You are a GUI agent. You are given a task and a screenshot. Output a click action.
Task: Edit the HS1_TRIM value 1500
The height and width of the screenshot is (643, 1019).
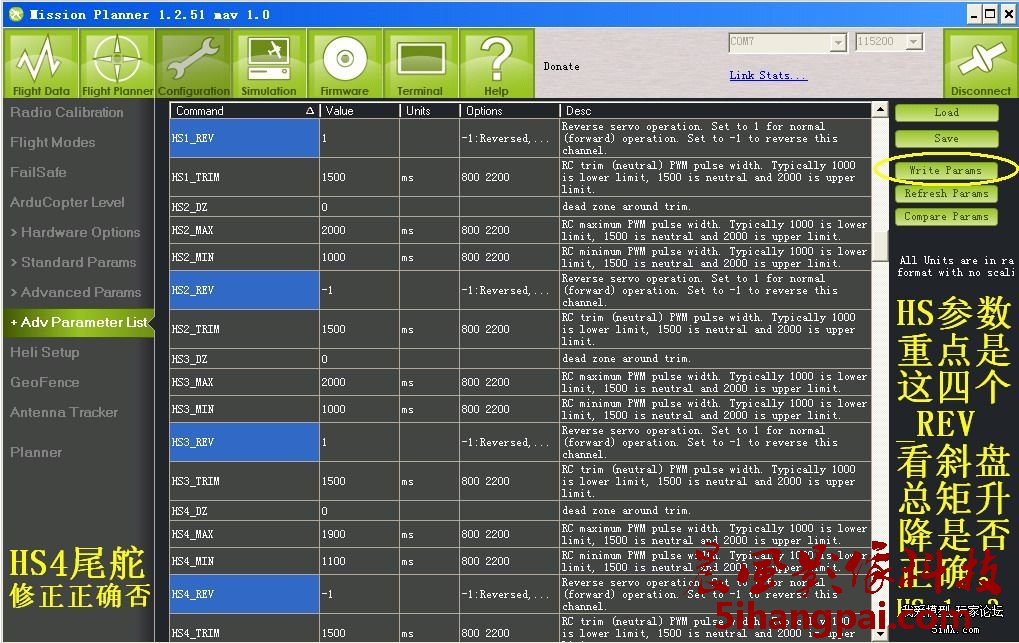(x=359, y=177)
